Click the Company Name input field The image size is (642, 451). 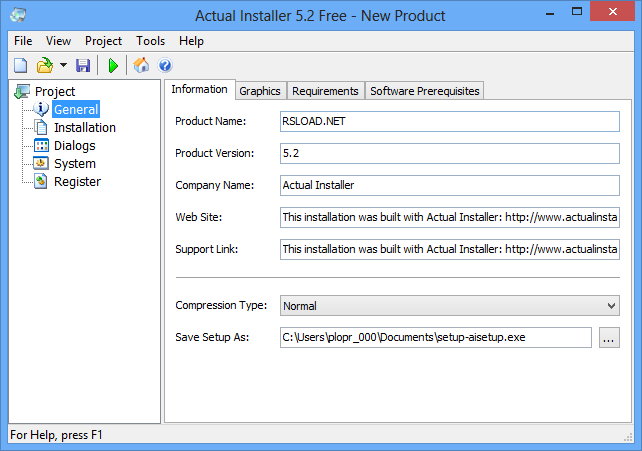[x=450, y=185]
